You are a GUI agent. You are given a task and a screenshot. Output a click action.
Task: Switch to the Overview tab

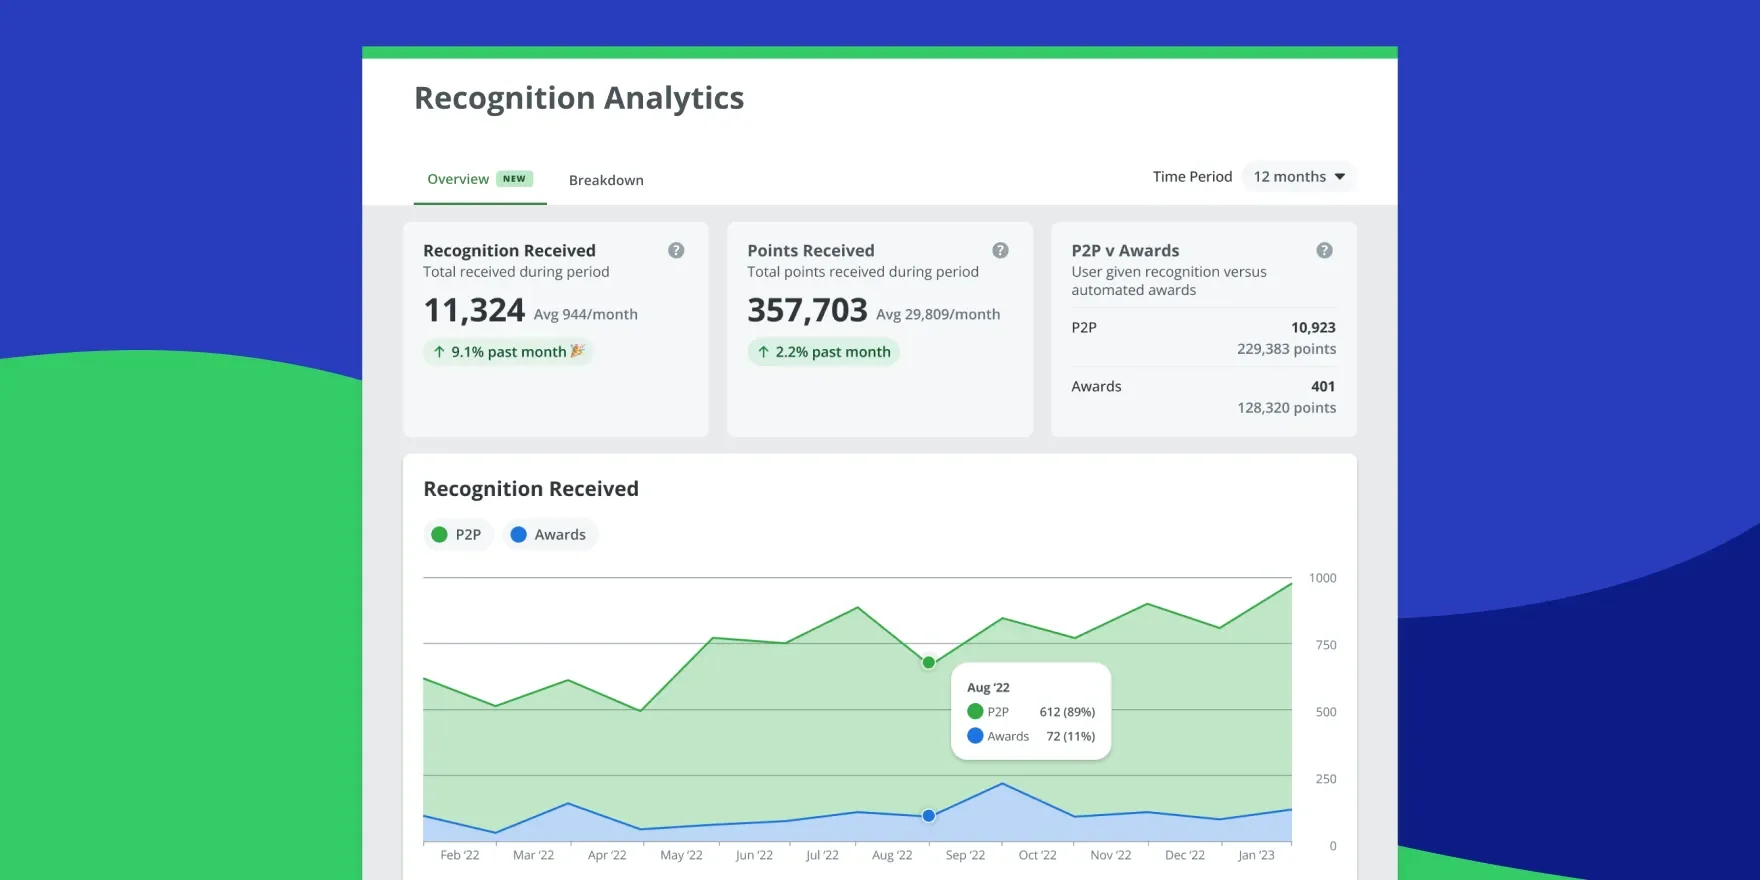pyautogui.click(x=480, y=180)
